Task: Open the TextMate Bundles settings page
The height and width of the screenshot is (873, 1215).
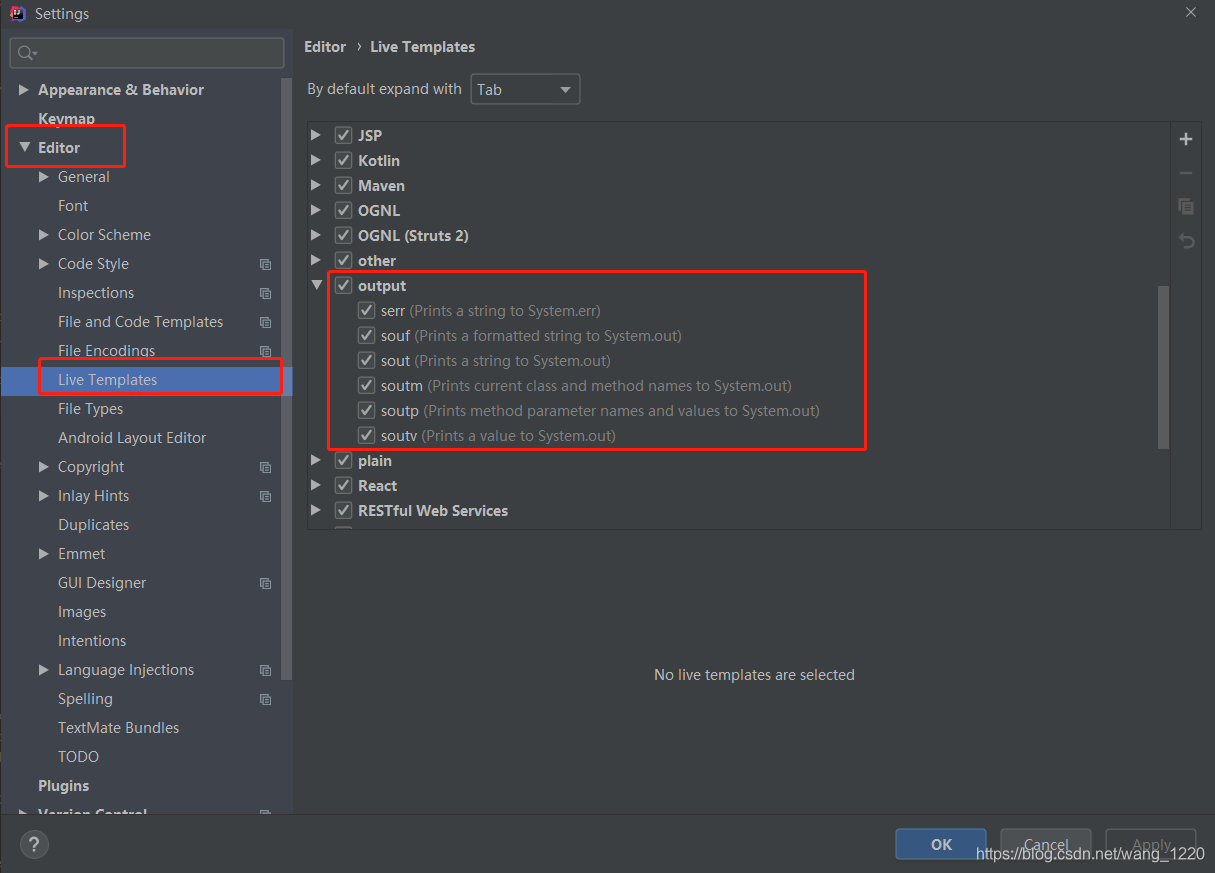Action: click(x=118, y=728)
